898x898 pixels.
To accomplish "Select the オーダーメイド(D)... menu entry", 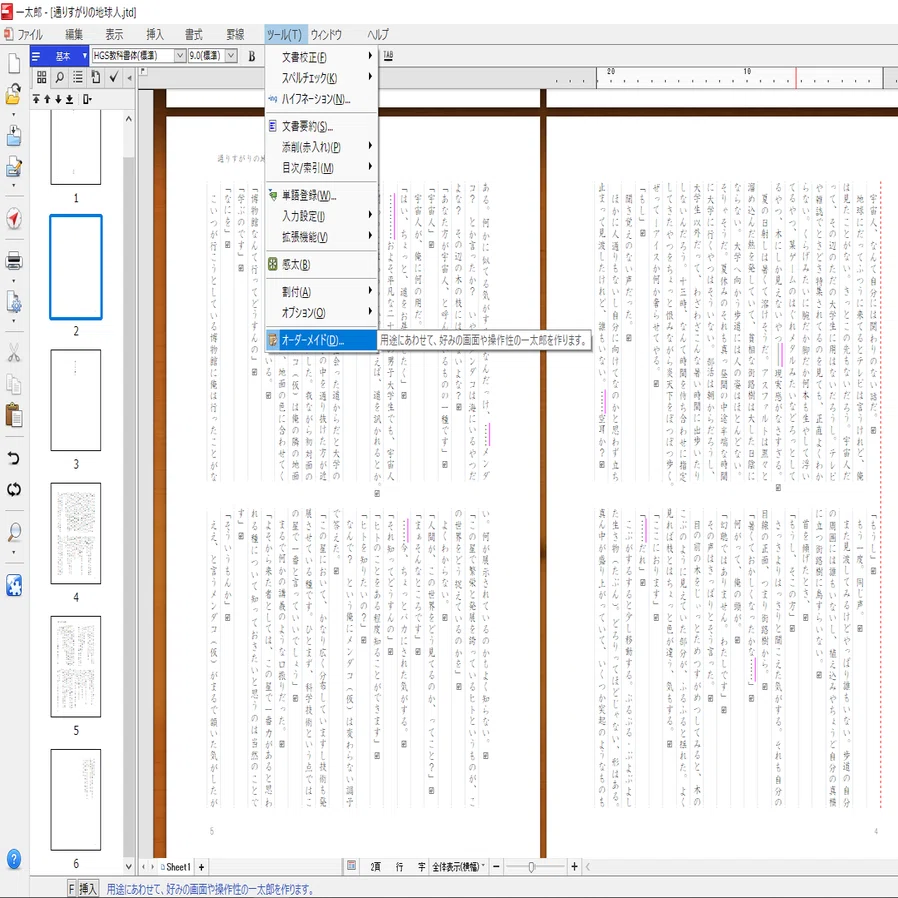I will click(x=321, y=340).
